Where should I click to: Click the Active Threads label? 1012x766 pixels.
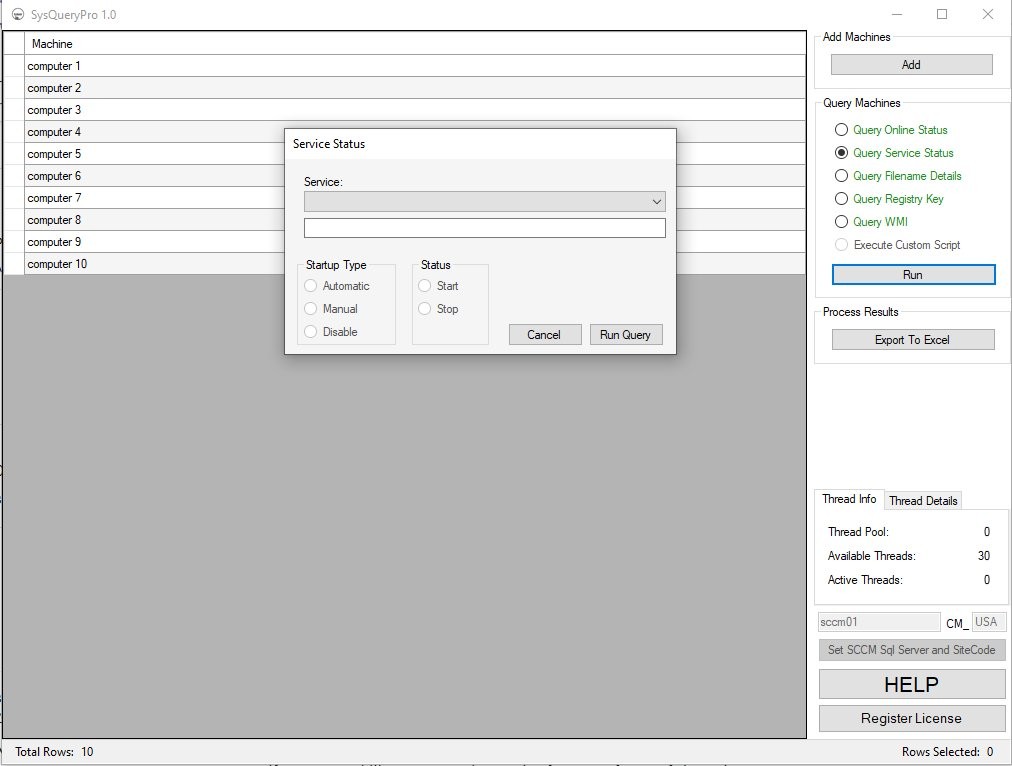[x=865, y=580]
